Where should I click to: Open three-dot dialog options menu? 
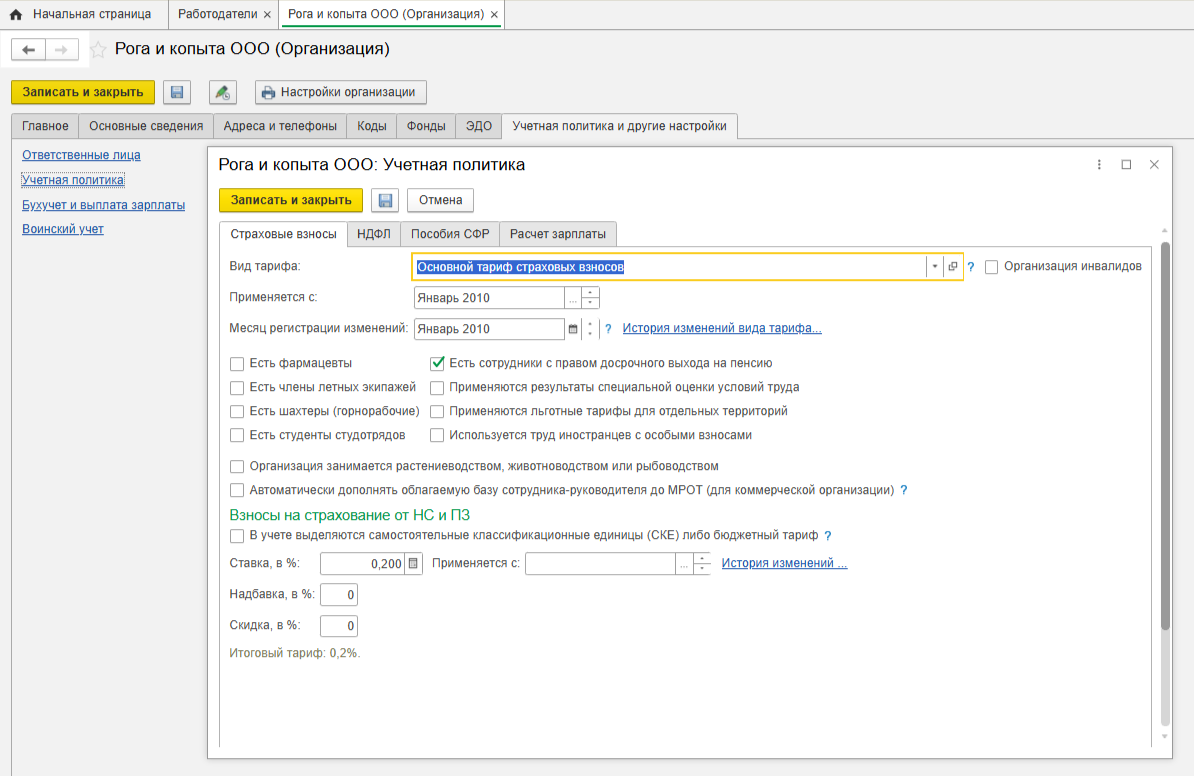tap(1099, 165)
